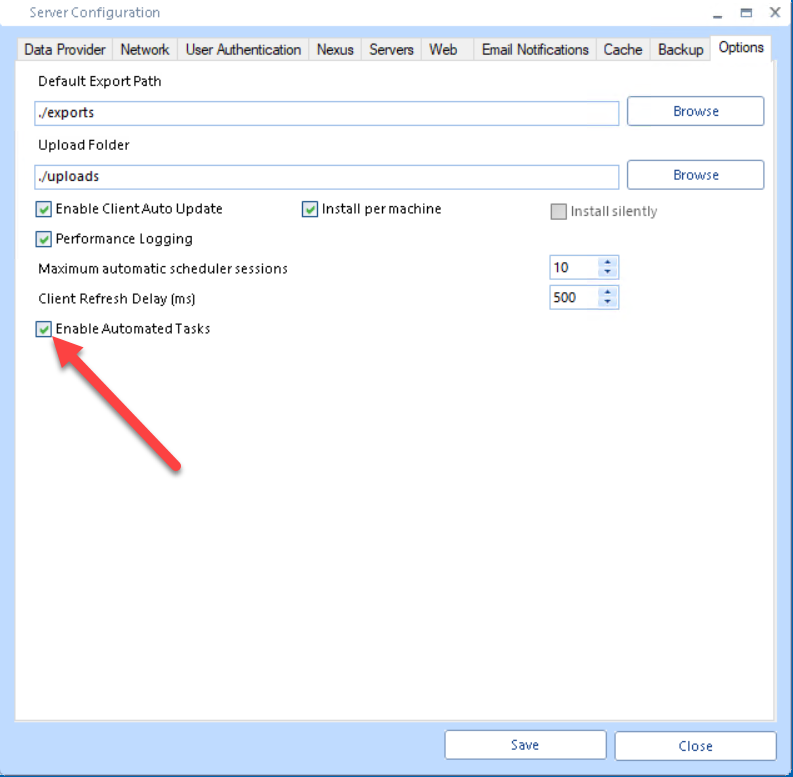Toggle Performance Logging checkbox
This screenshot has height=777, width=793.
(x=44, y=239)
